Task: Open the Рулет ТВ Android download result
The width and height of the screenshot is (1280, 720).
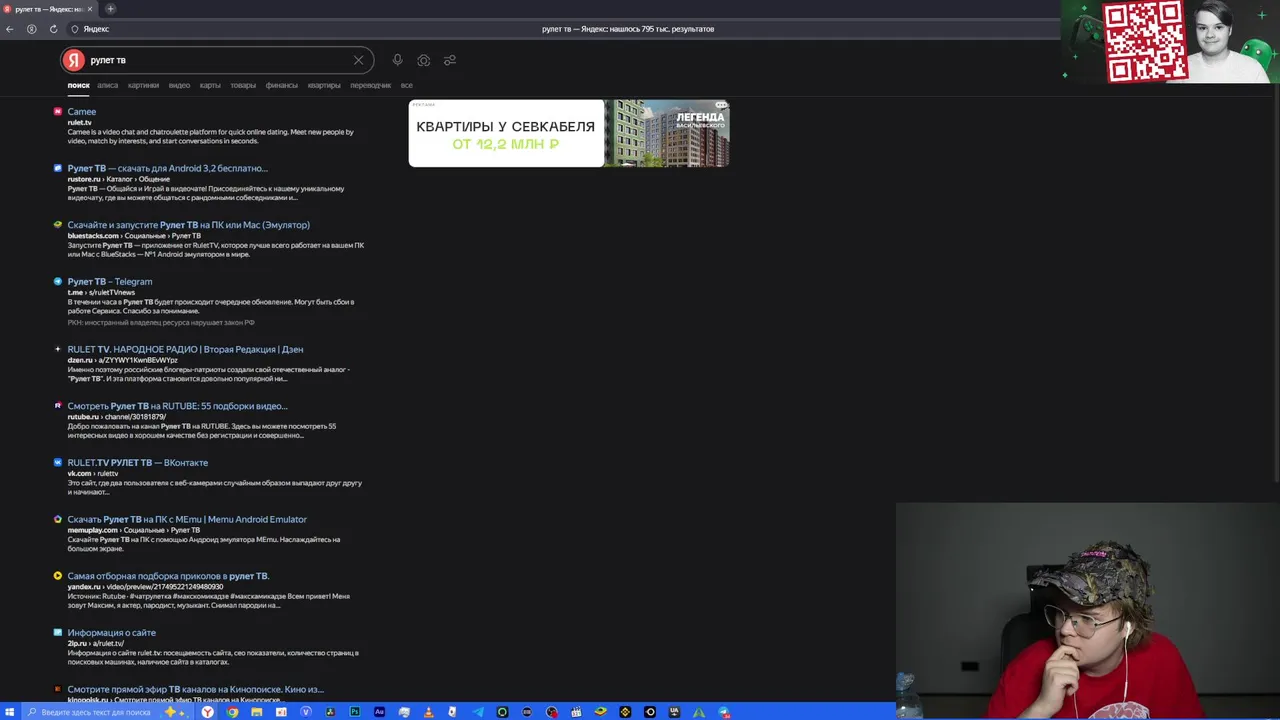Action: (168, 168)
